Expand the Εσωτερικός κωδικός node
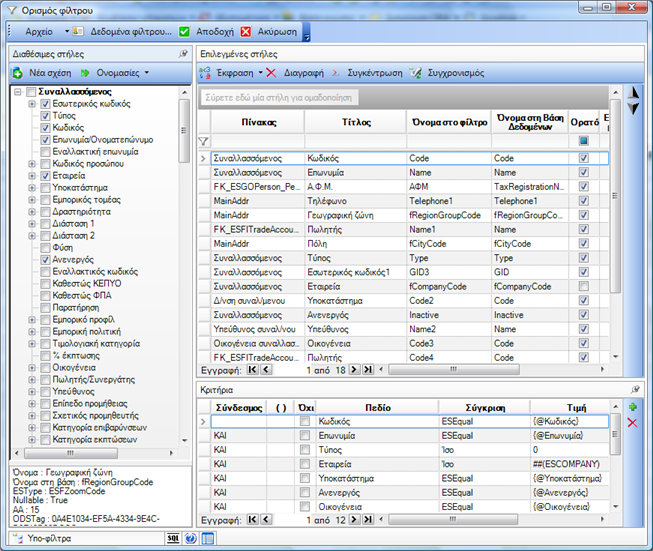 click(32, 104)
